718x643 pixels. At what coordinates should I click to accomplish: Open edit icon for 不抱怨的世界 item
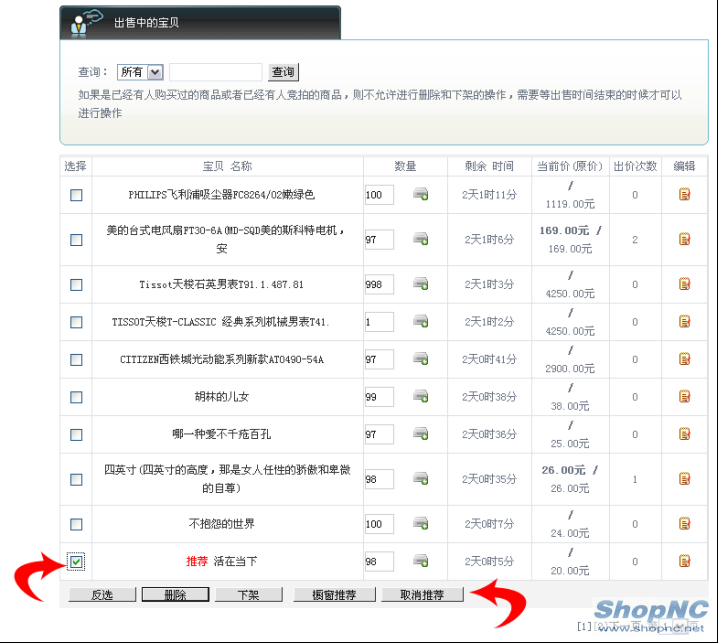684,523
